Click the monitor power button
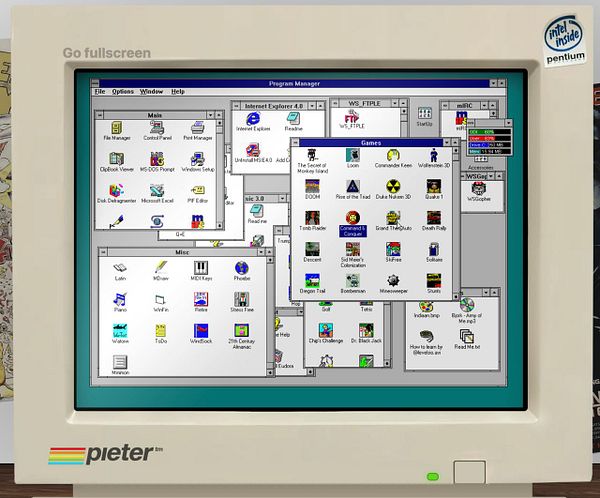The image size is (600, 498). click(470, 472)
